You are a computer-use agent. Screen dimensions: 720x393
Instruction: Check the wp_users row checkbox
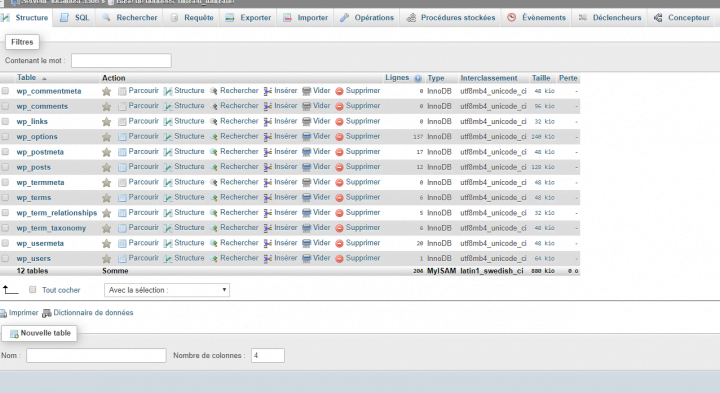point(5,258)
